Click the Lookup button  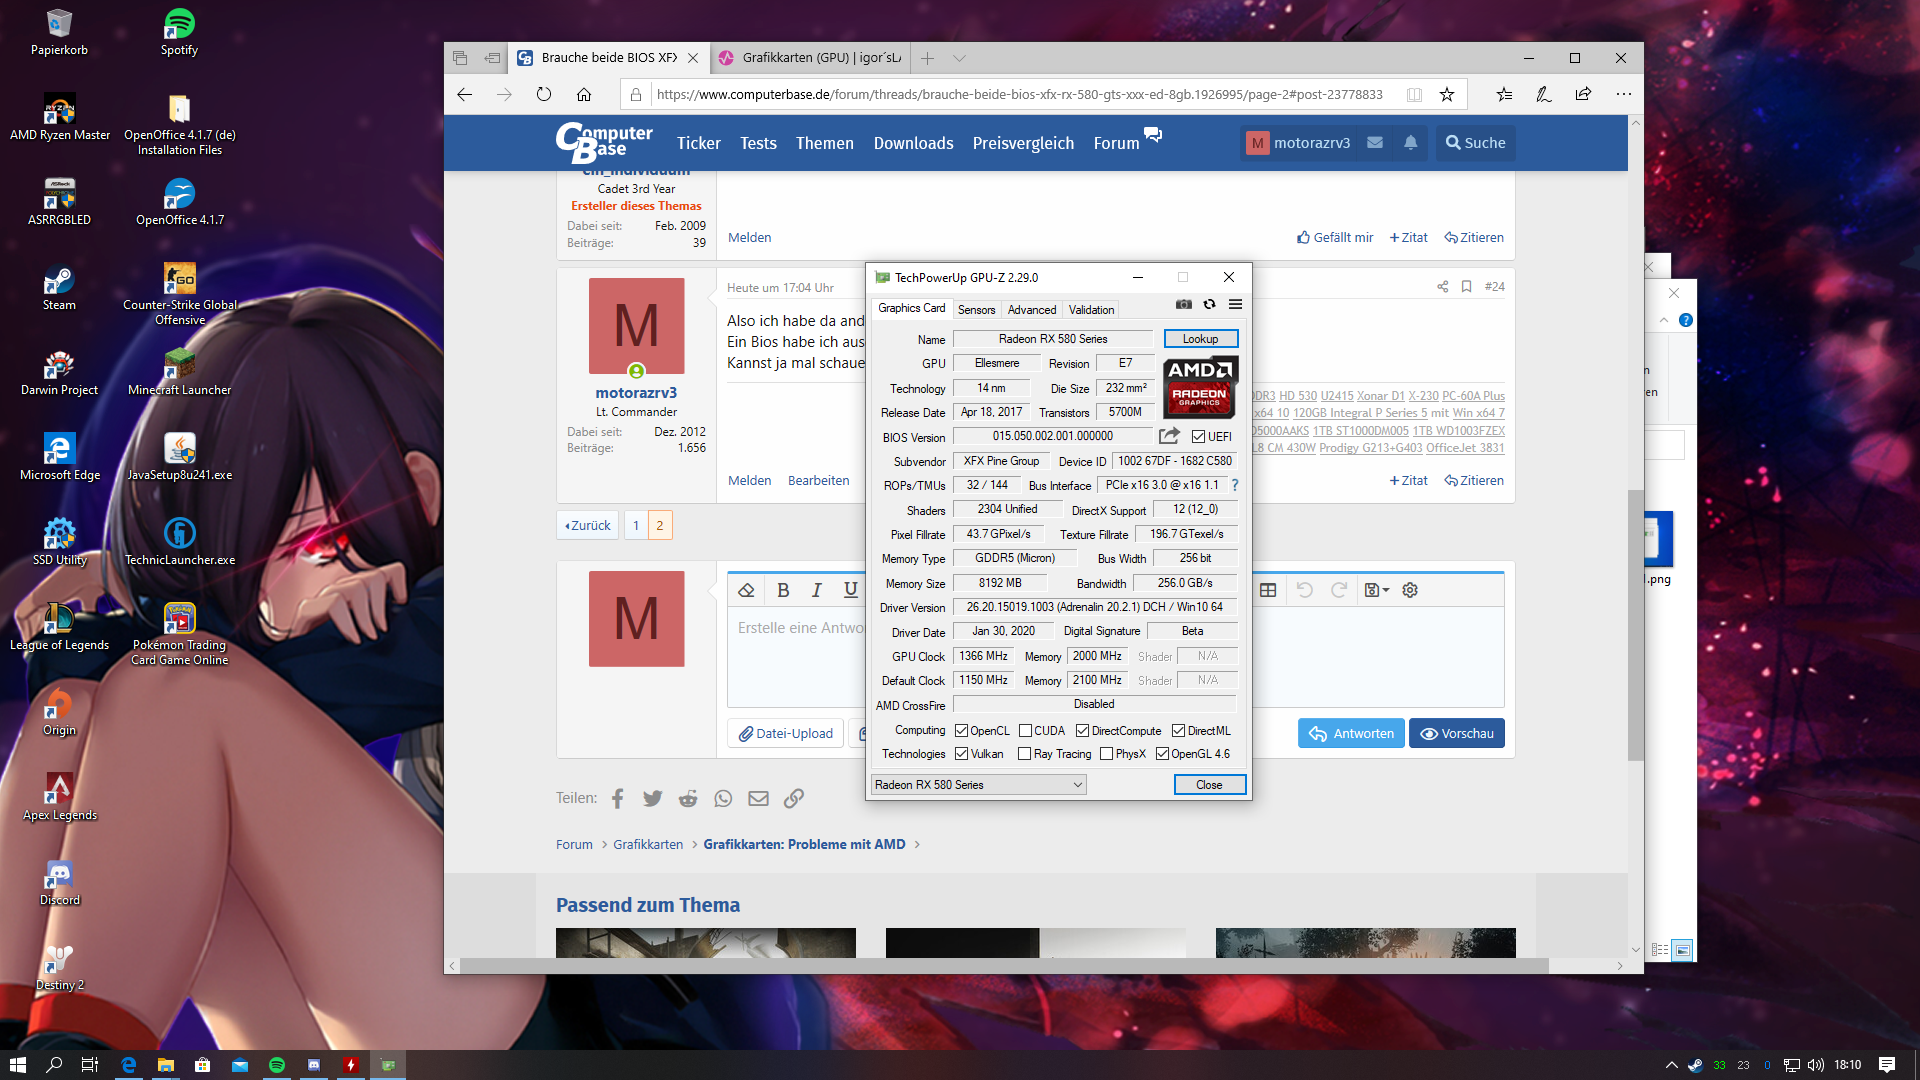[1200, 339]
